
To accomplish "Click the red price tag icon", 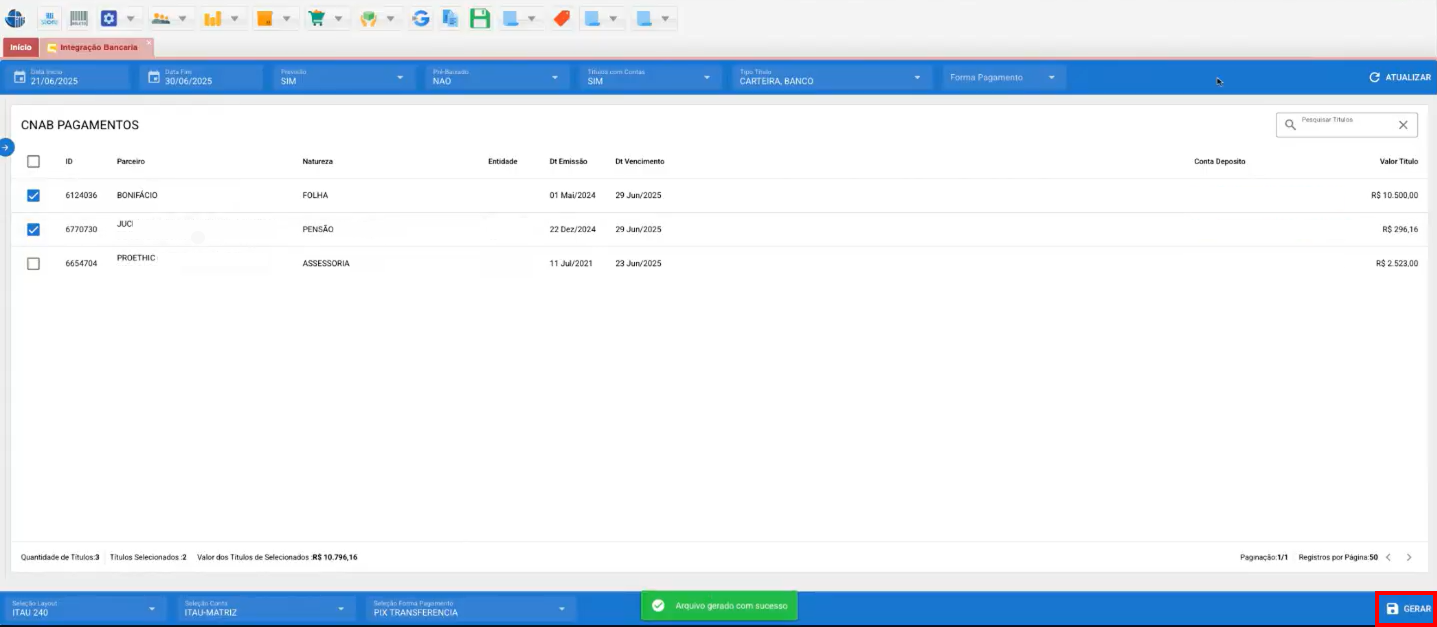I will [562, 18].
